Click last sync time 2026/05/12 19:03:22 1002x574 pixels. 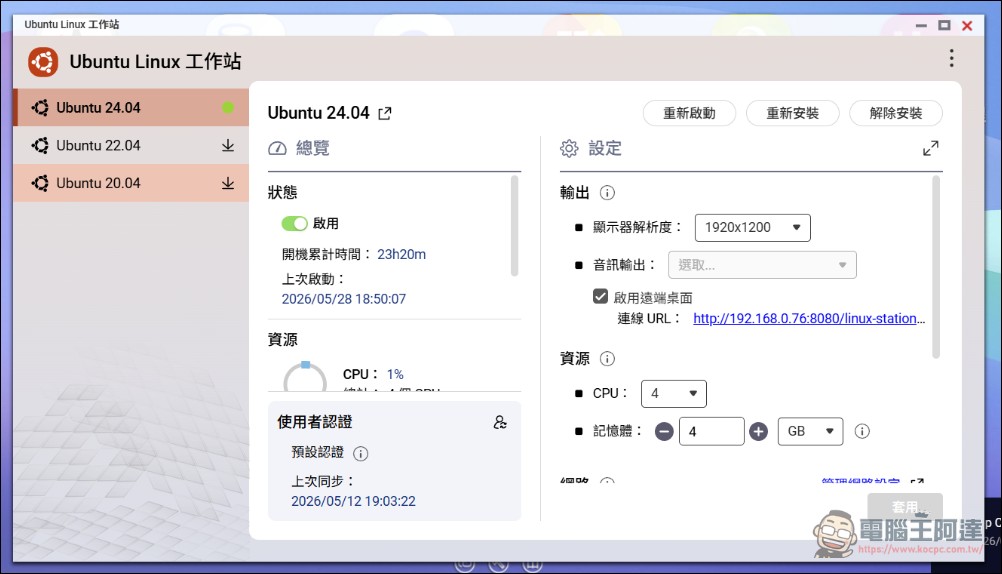(x=353, y=501)
